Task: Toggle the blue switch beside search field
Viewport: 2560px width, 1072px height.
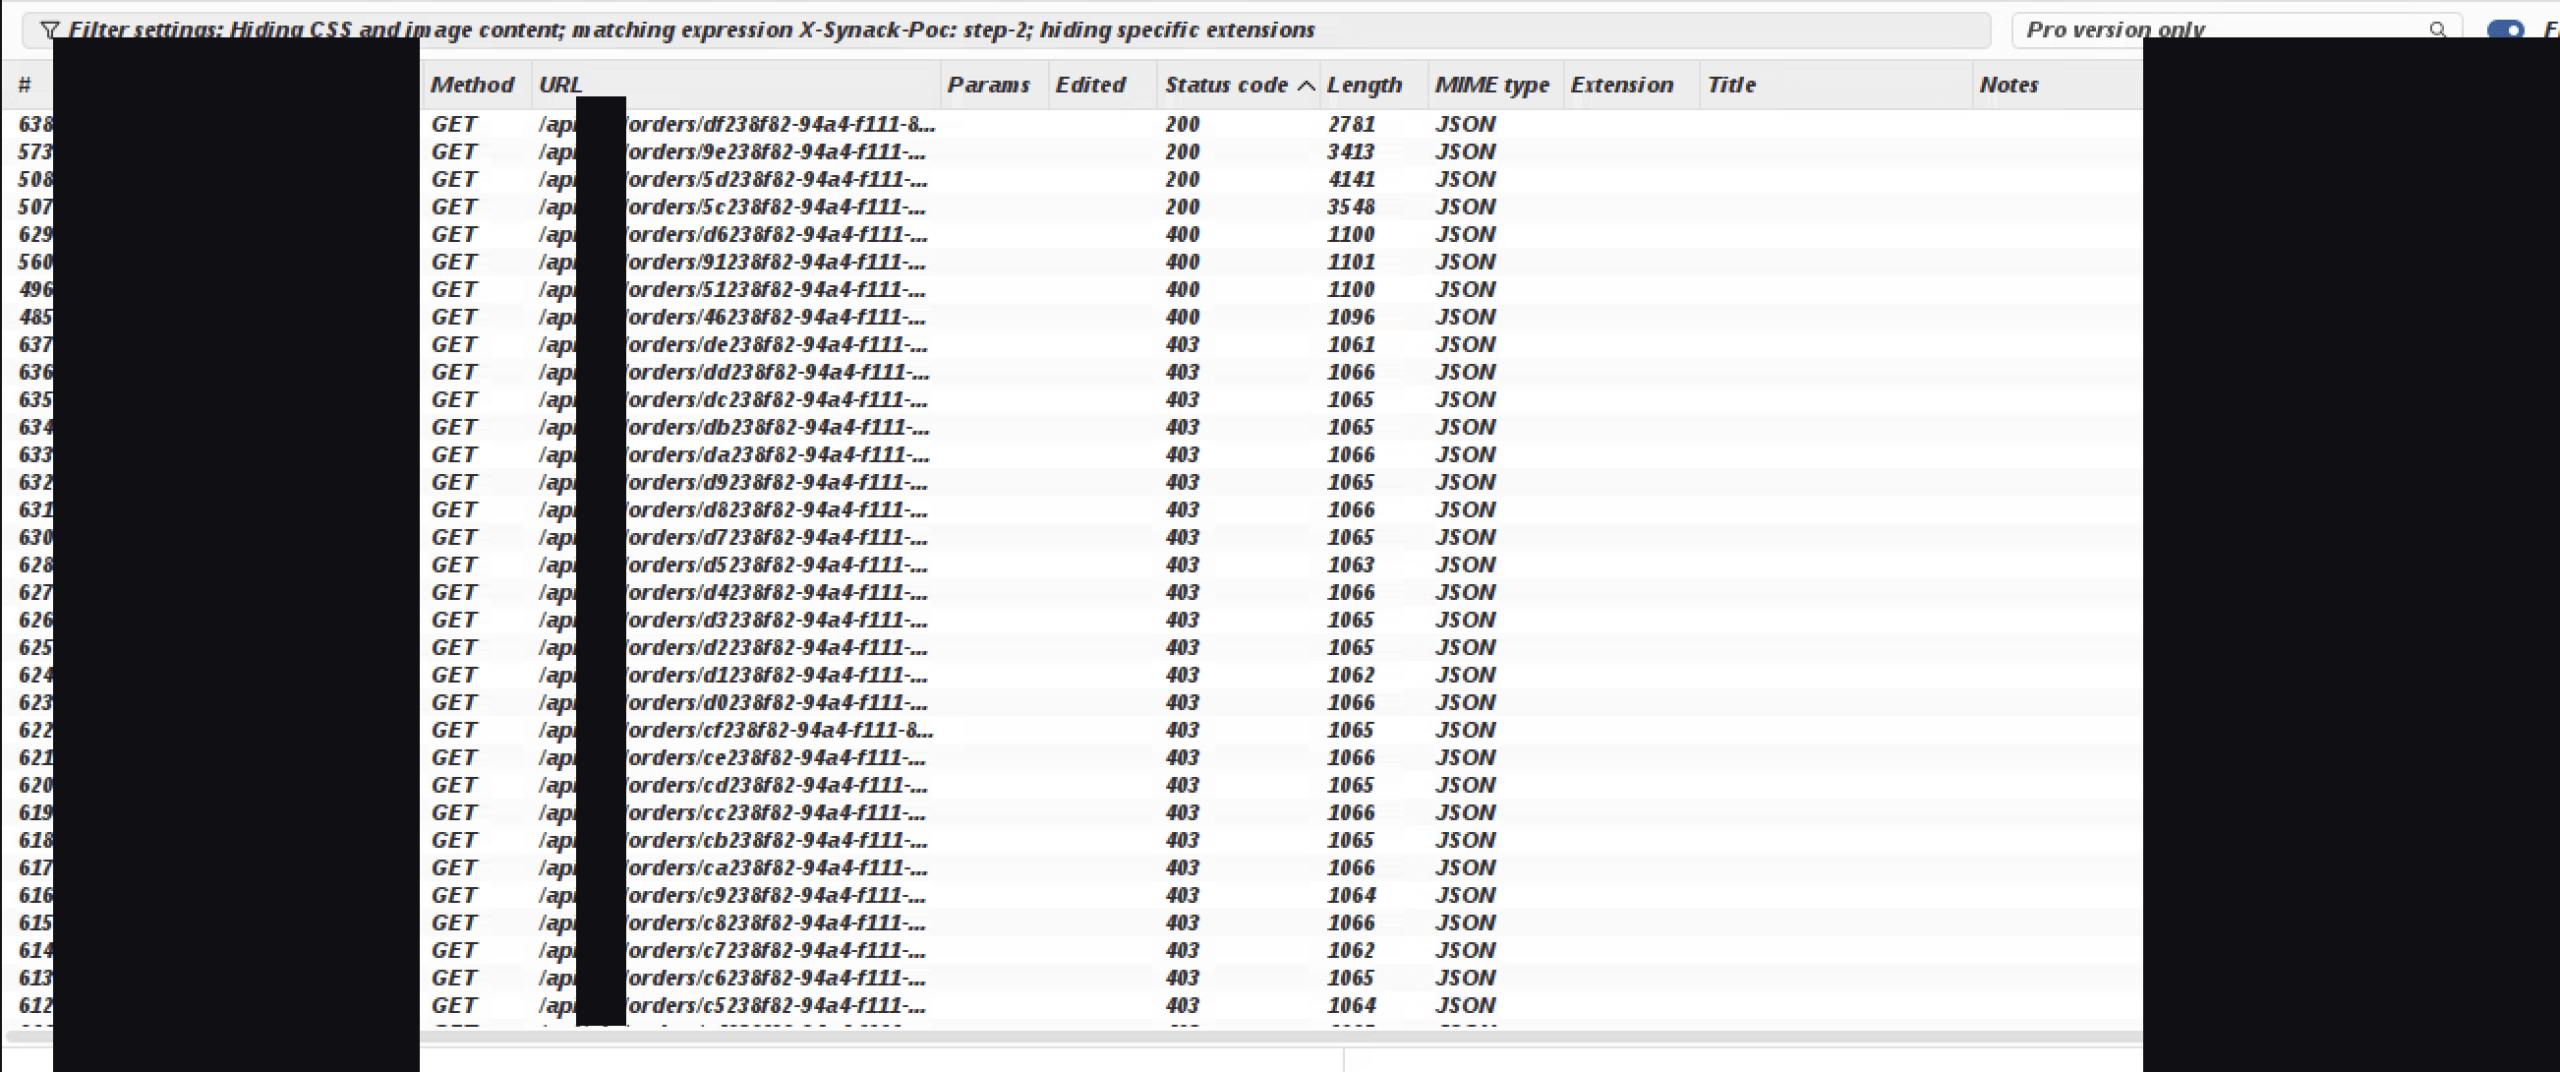Action: click(x=2506, y=30)
